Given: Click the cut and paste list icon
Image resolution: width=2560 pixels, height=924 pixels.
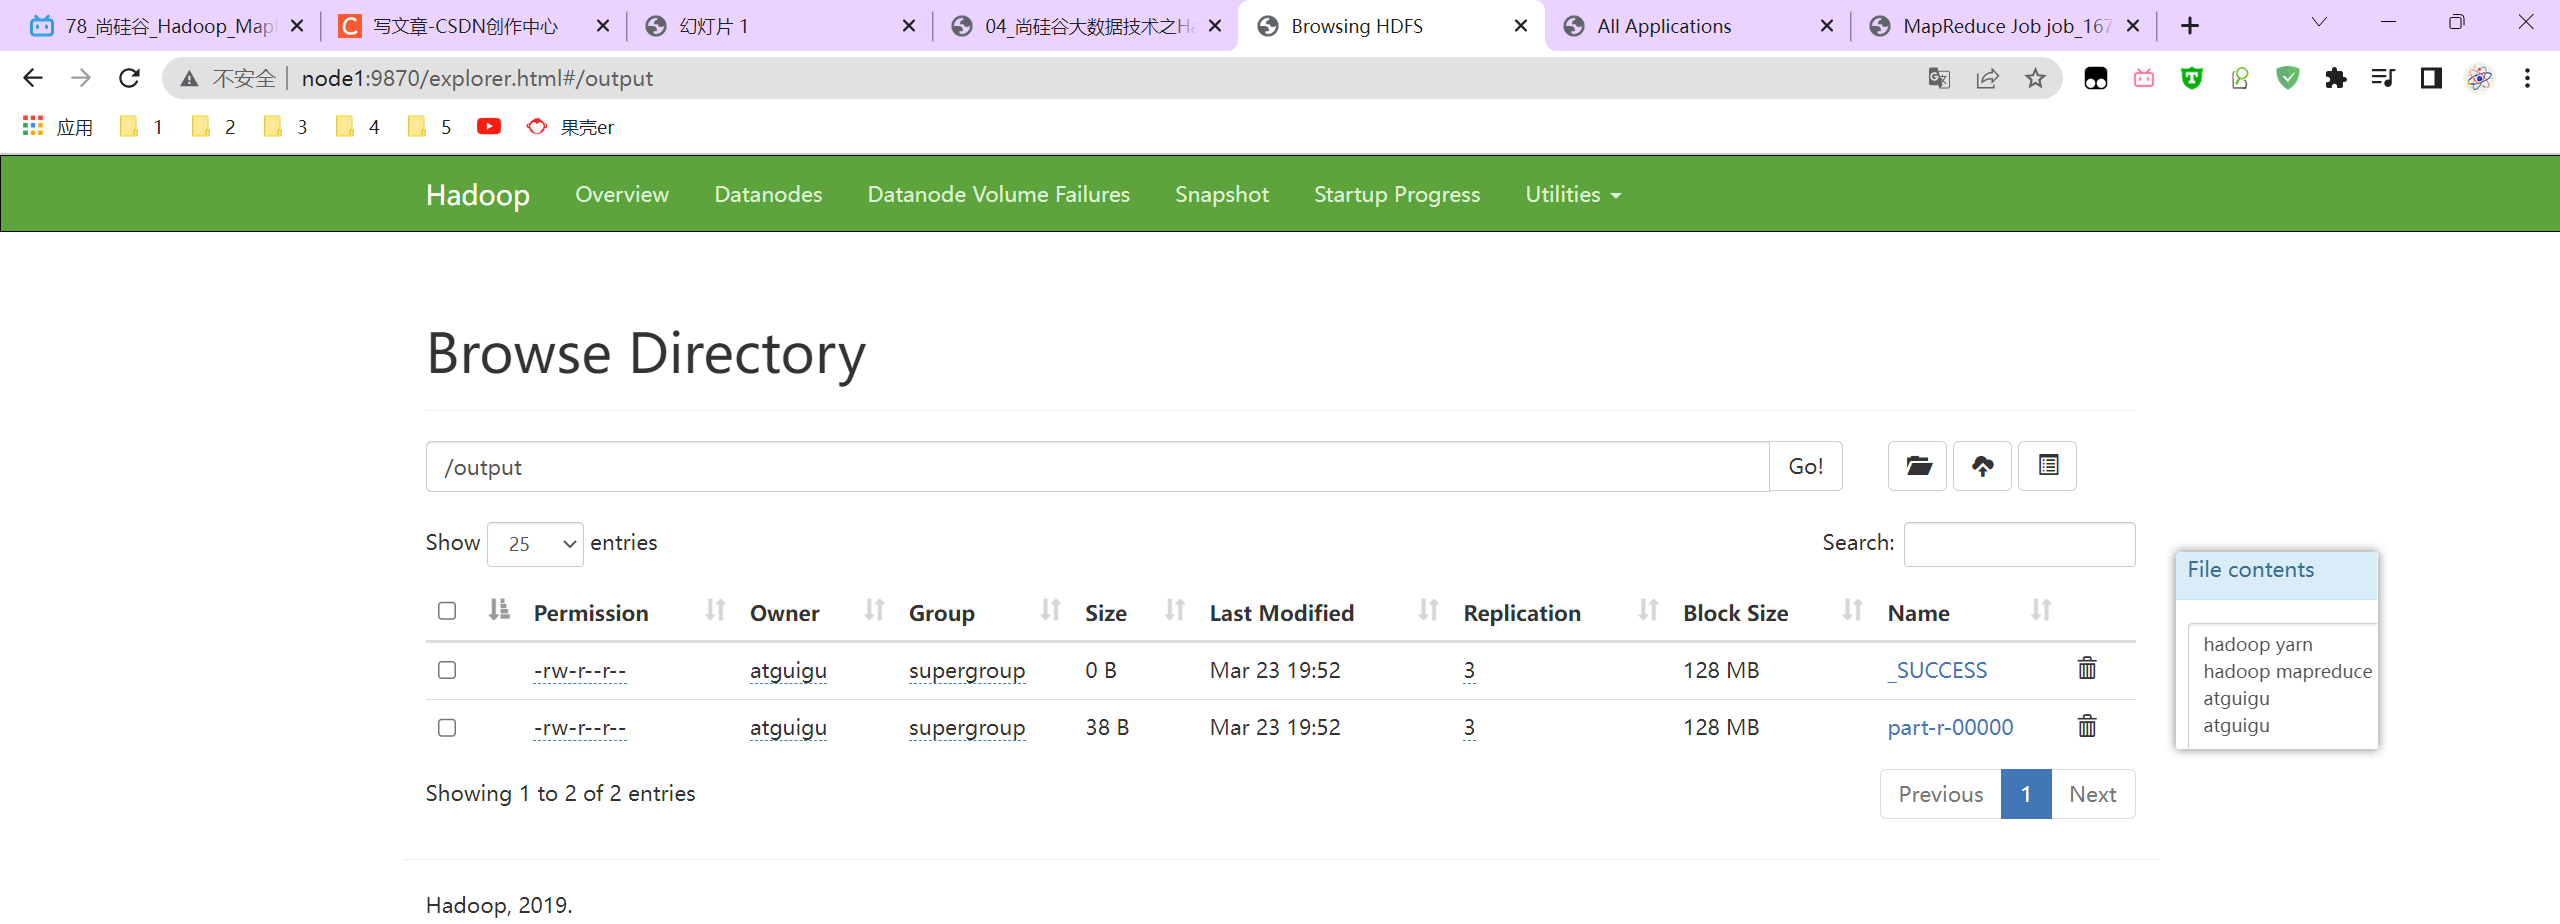Looking at the screenshot, I should pyautogui.click(x=2047, y=466).
